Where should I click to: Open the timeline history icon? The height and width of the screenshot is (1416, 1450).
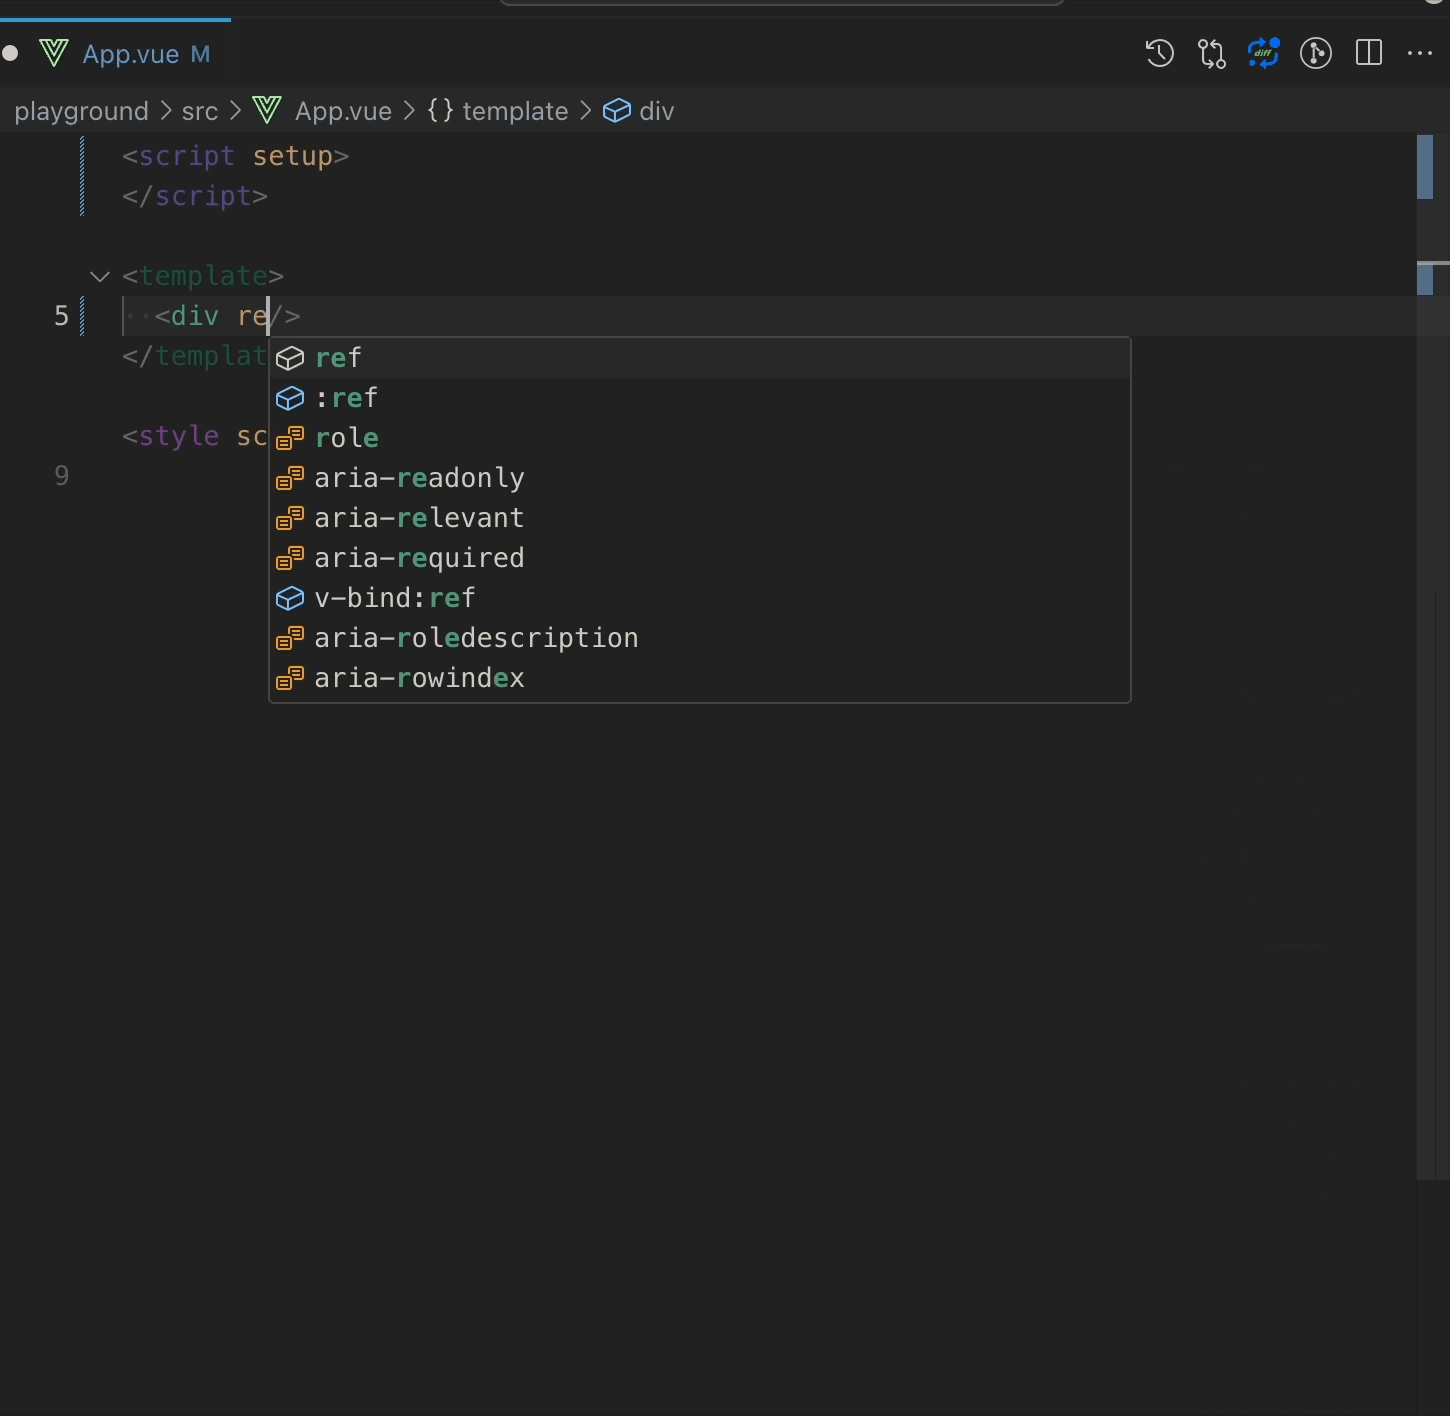(x=1159, y=53)
